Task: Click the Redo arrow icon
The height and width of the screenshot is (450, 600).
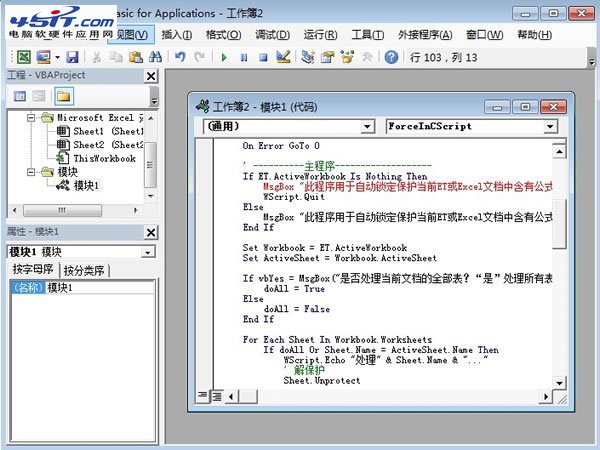Action: point(199,57)
